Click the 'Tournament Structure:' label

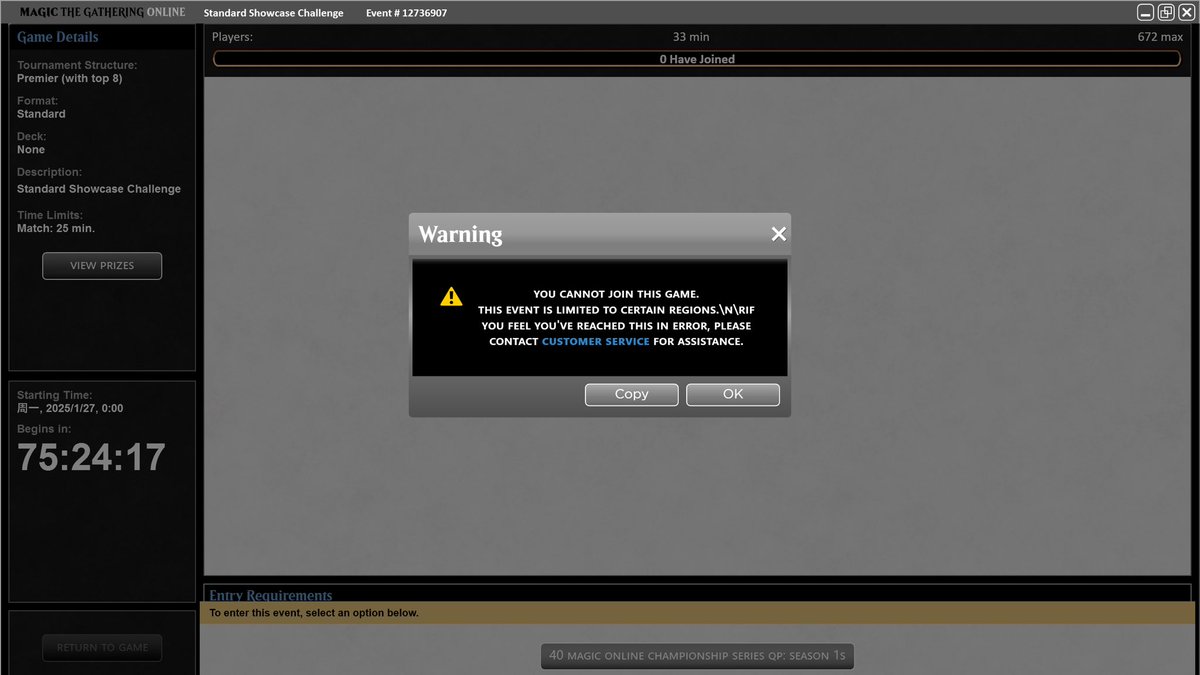point(77,65)
